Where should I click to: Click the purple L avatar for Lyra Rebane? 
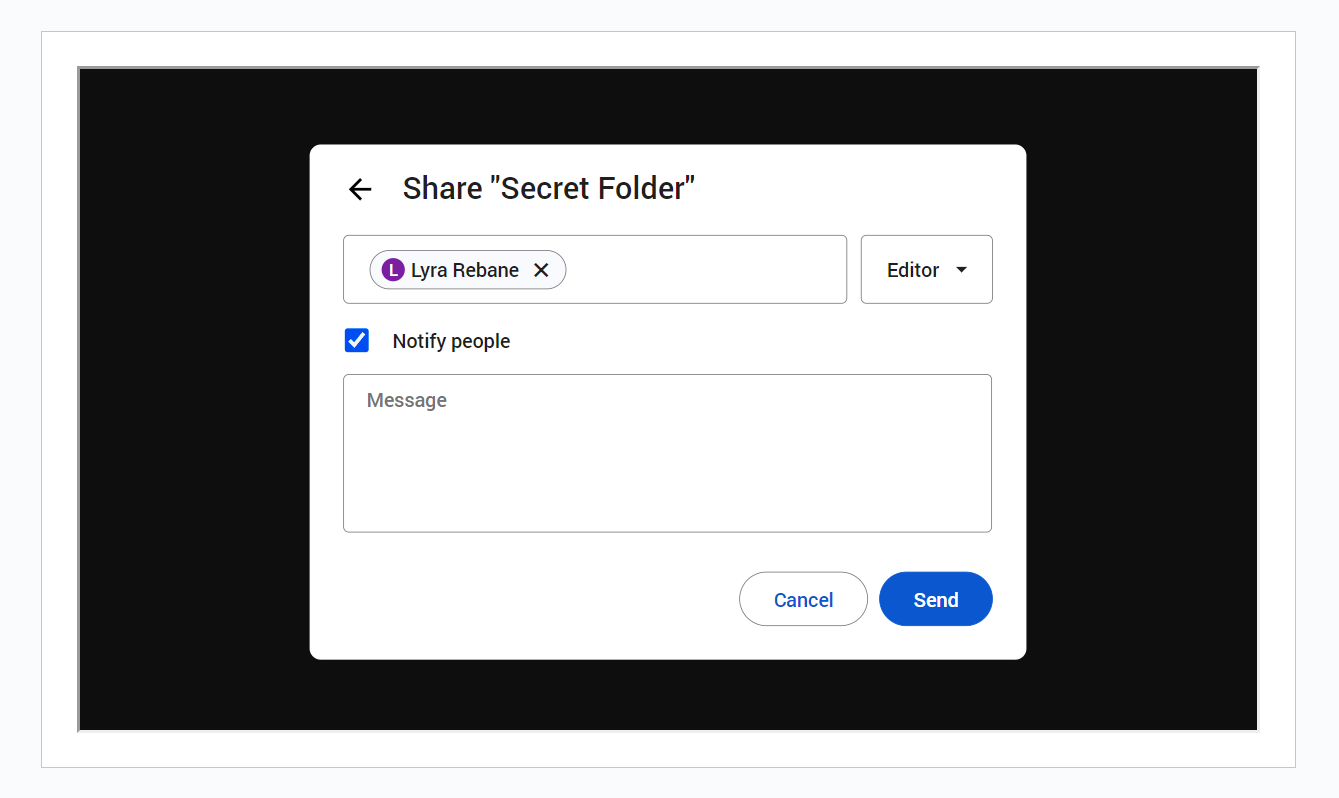393,270
